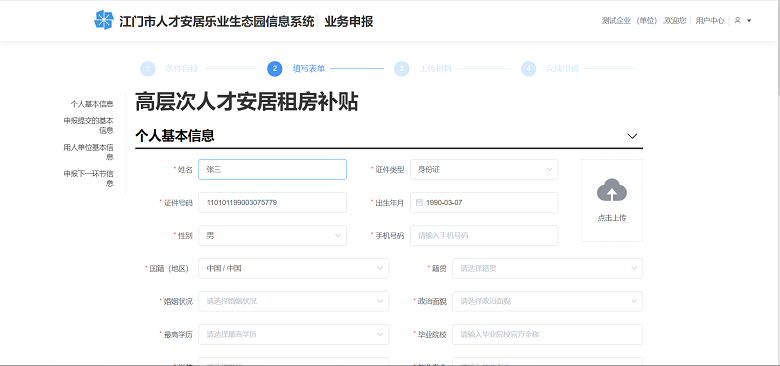
Task: Open the 籍贯 dropdown
Action: [547, 269]
